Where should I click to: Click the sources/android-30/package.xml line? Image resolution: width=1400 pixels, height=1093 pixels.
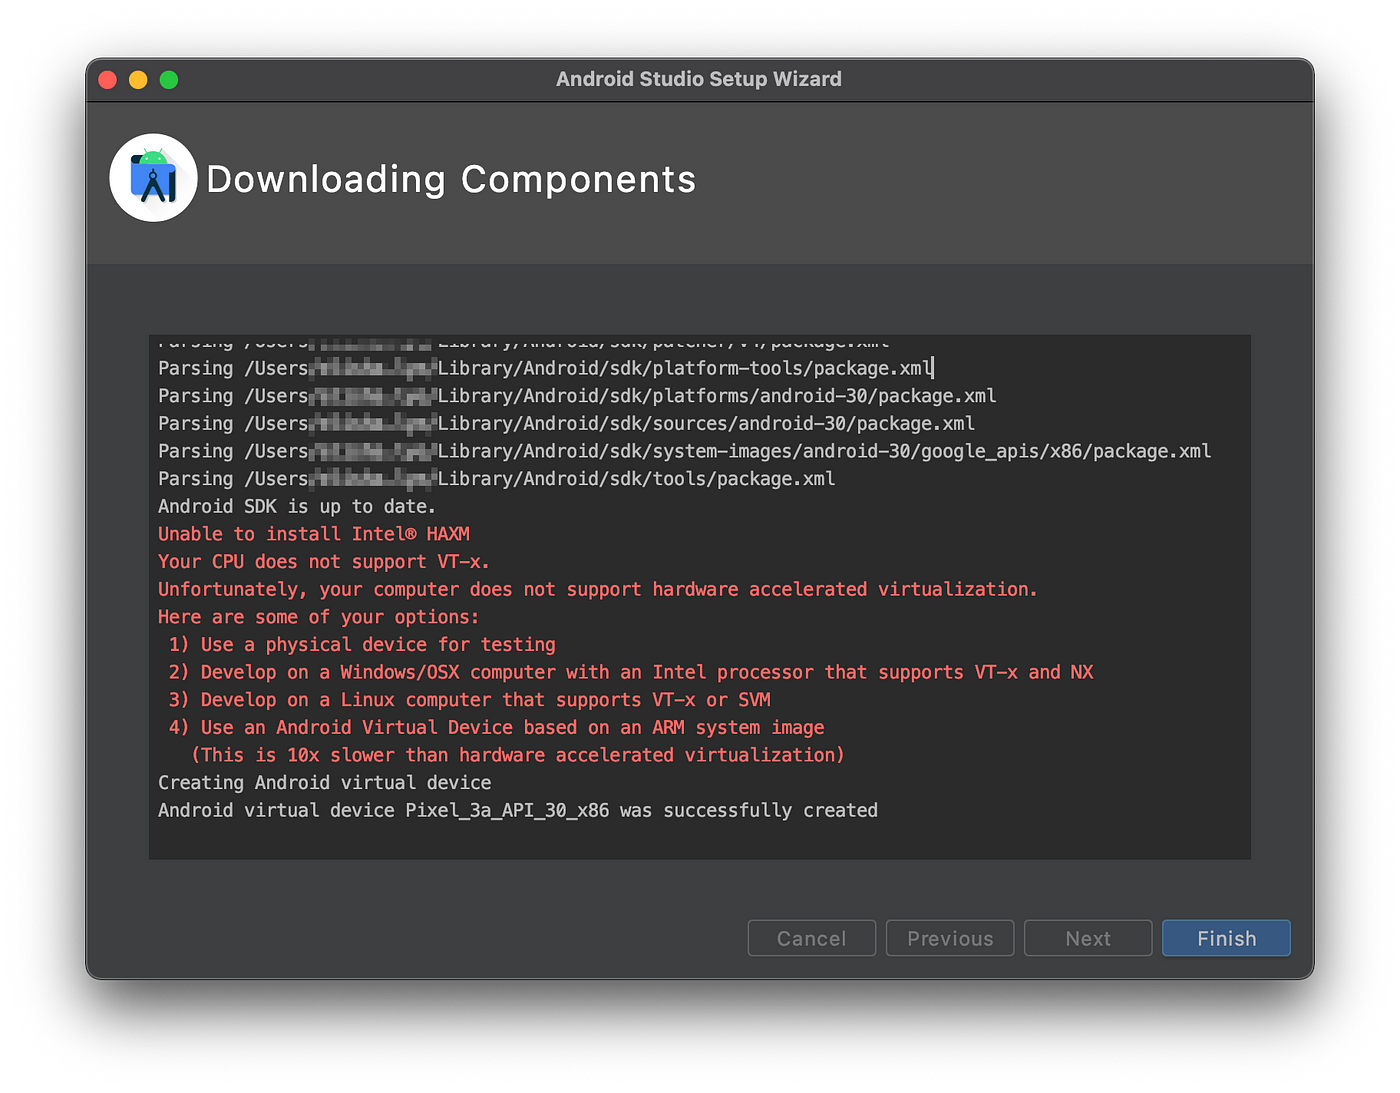[x=566, y=424]
